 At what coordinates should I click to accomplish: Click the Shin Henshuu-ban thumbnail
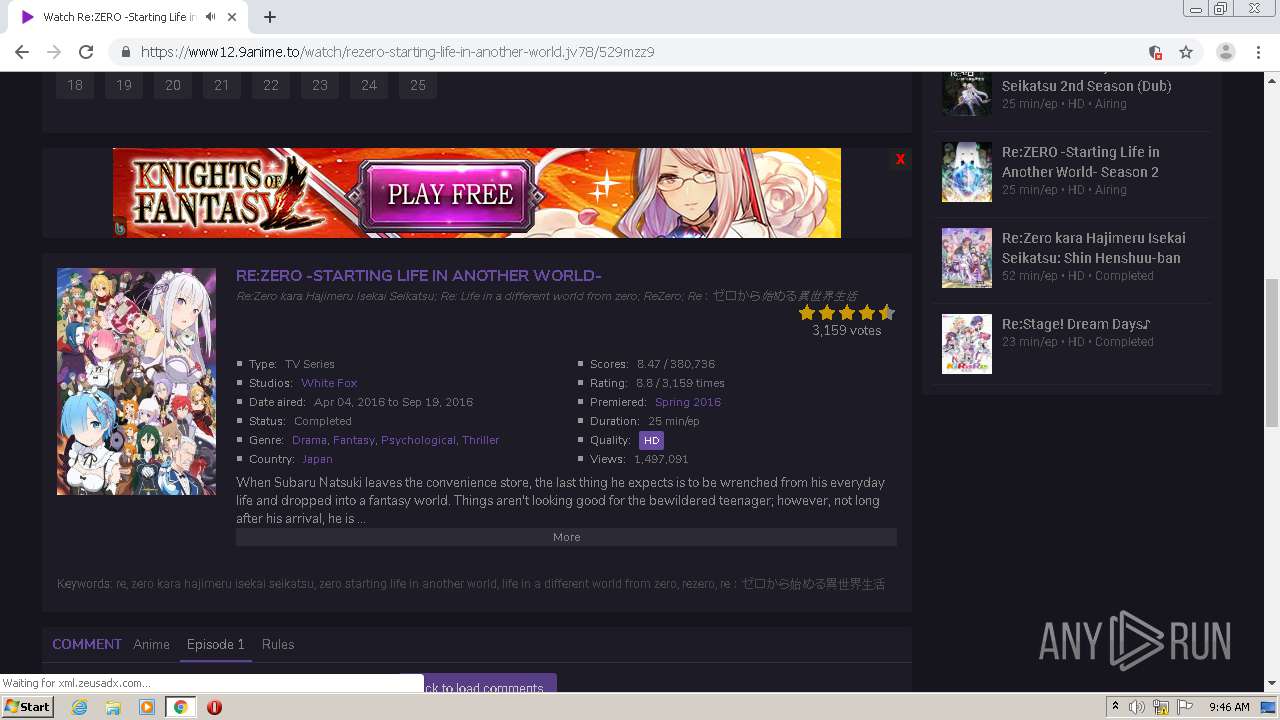[967, 258]
